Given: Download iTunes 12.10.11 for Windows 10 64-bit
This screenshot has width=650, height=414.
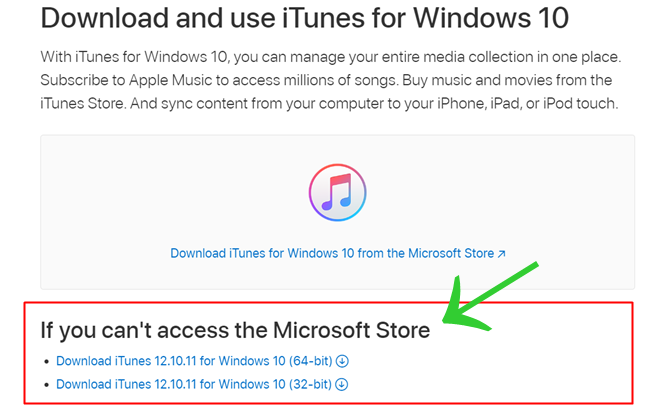Looking at the screenshot, I should click(x=194, y=361).
